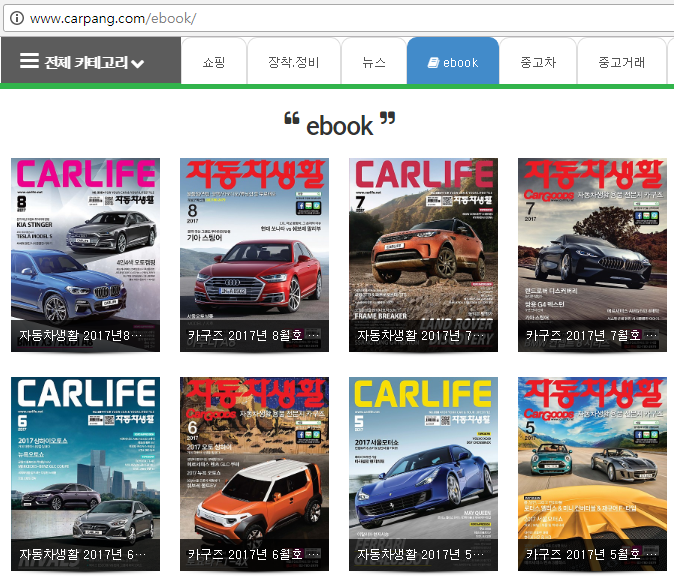The width and height of the screenshot is (674, 584).
Task: Expand the 전체 카테고리 dropdown chevron
Action: coord(138,64)
